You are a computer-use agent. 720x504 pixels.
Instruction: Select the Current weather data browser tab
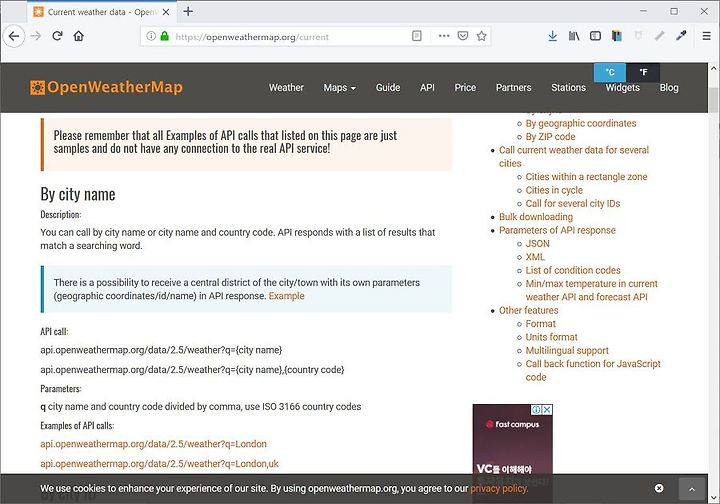coord(102,12)
